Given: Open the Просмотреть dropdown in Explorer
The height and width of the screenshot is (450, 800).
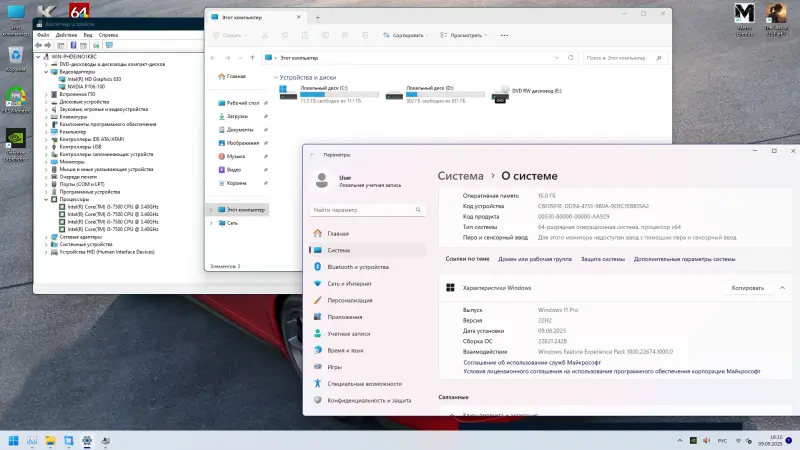Looking at the screenshot, I should click(x=464, y=35).
